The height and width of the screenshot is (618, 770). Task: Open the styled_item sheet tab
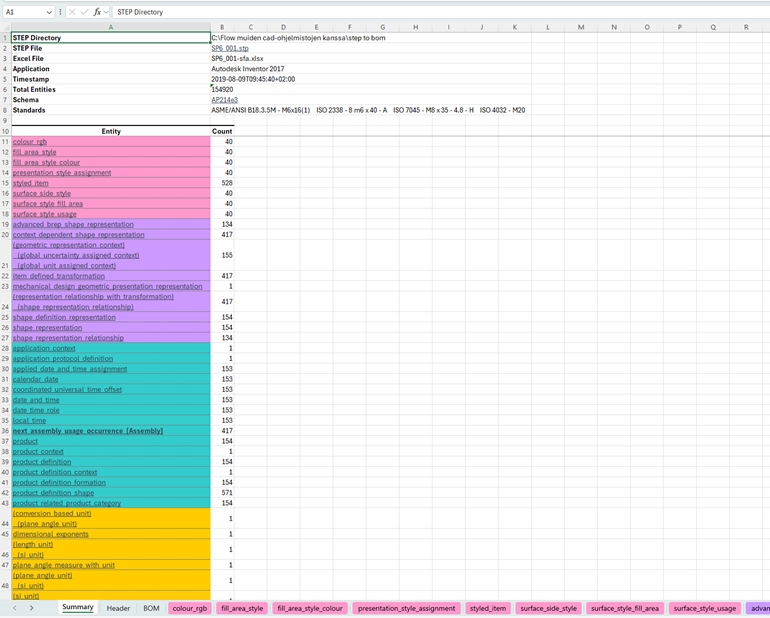coord(487,608)
